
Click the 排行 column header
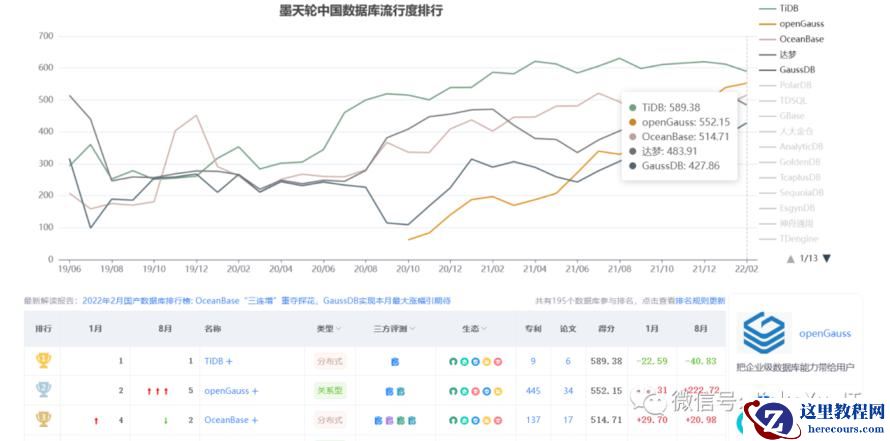[44, 329]
